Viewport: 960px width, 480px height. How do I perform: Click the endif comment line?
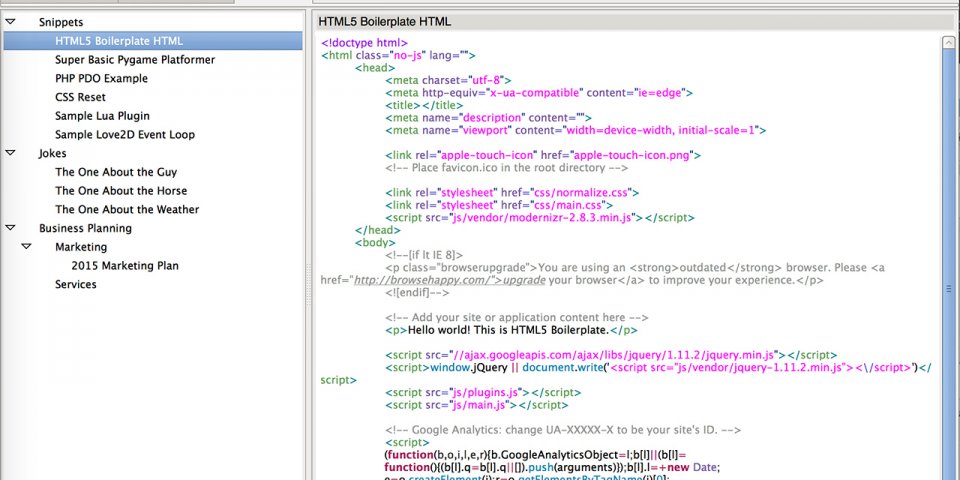pyautogui.click(x=417, y=293)
